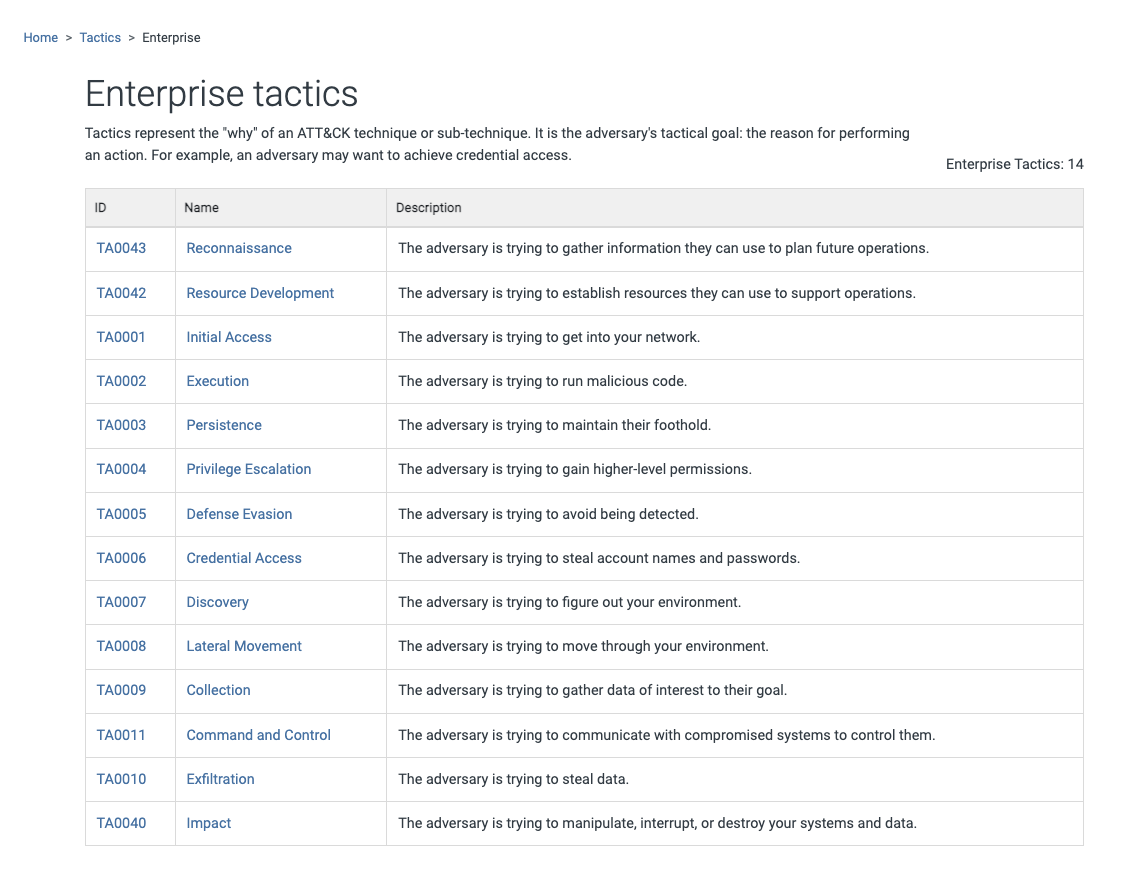The height and width of the screenshot is (869, 1134).
Task: Open the TA0043 tactic ID link
Action: click(x=121, y=248)
